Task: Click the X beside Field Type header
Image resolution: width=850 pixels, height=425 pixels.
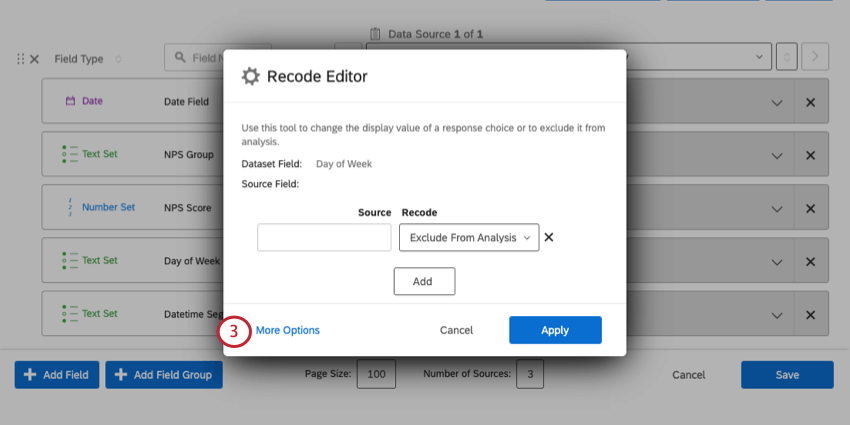Action: (x=34, y=59)
